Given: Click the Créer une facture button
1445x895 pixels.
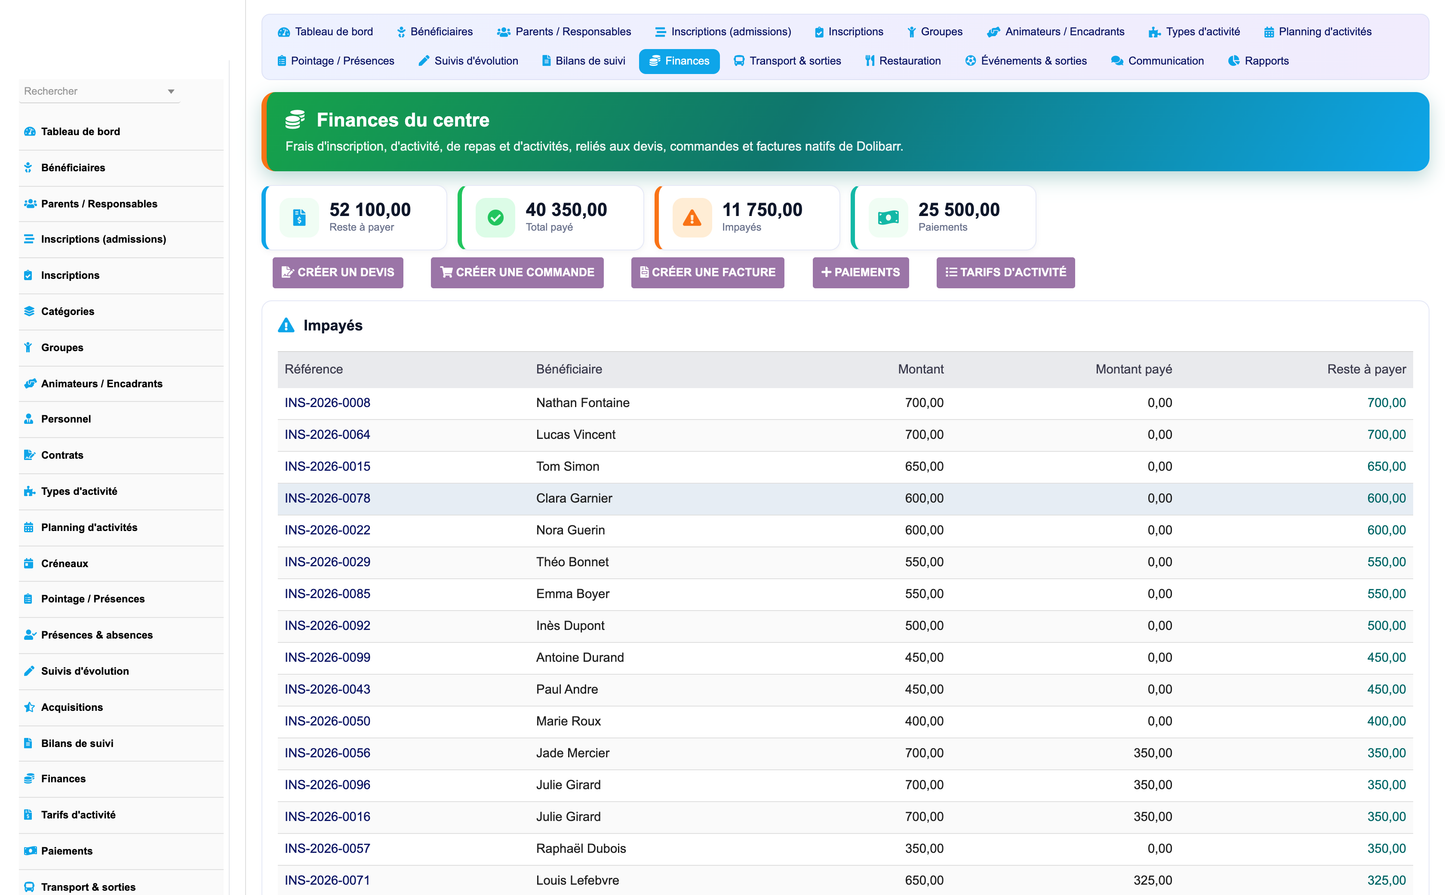Looking at the screenshot, I should tap(707, 272).
